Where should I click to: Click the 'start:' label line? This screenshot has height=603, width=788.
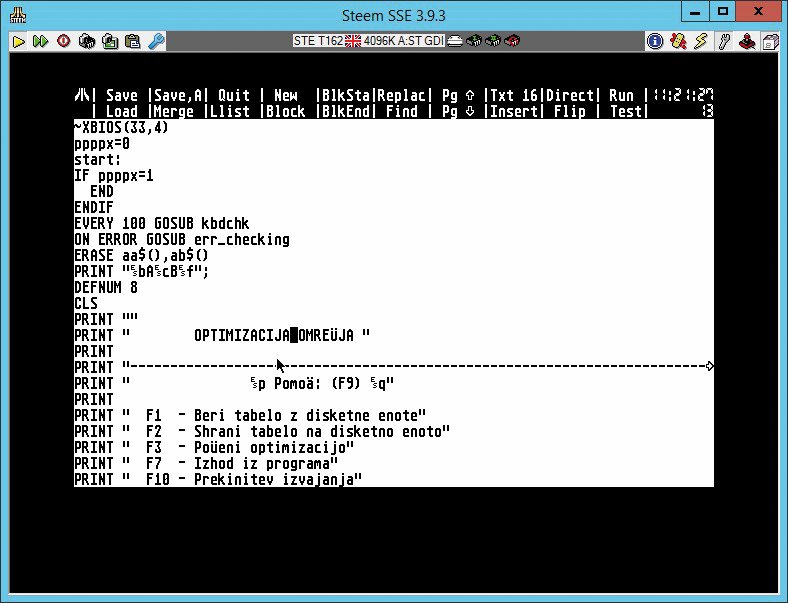pyautogui.click(x=98, y=159)
